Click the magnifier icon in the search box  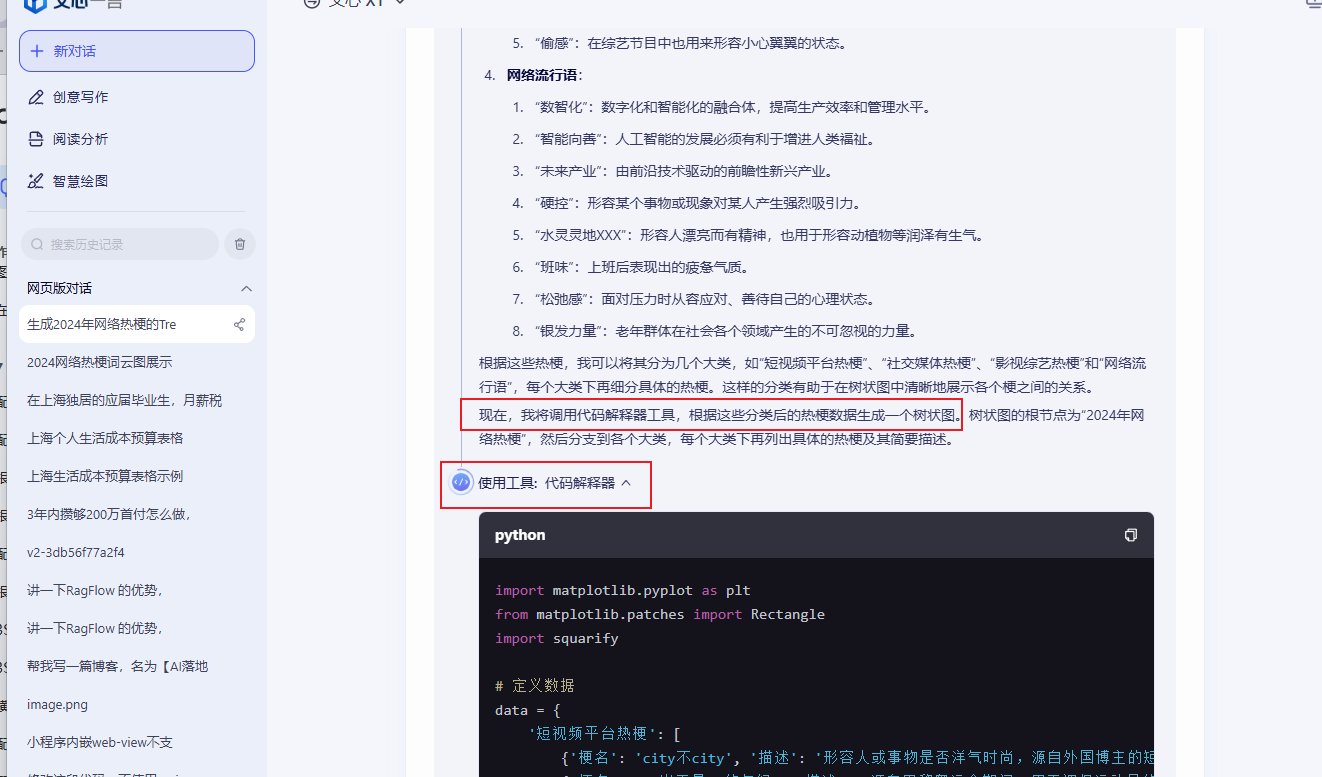point(37,244)
